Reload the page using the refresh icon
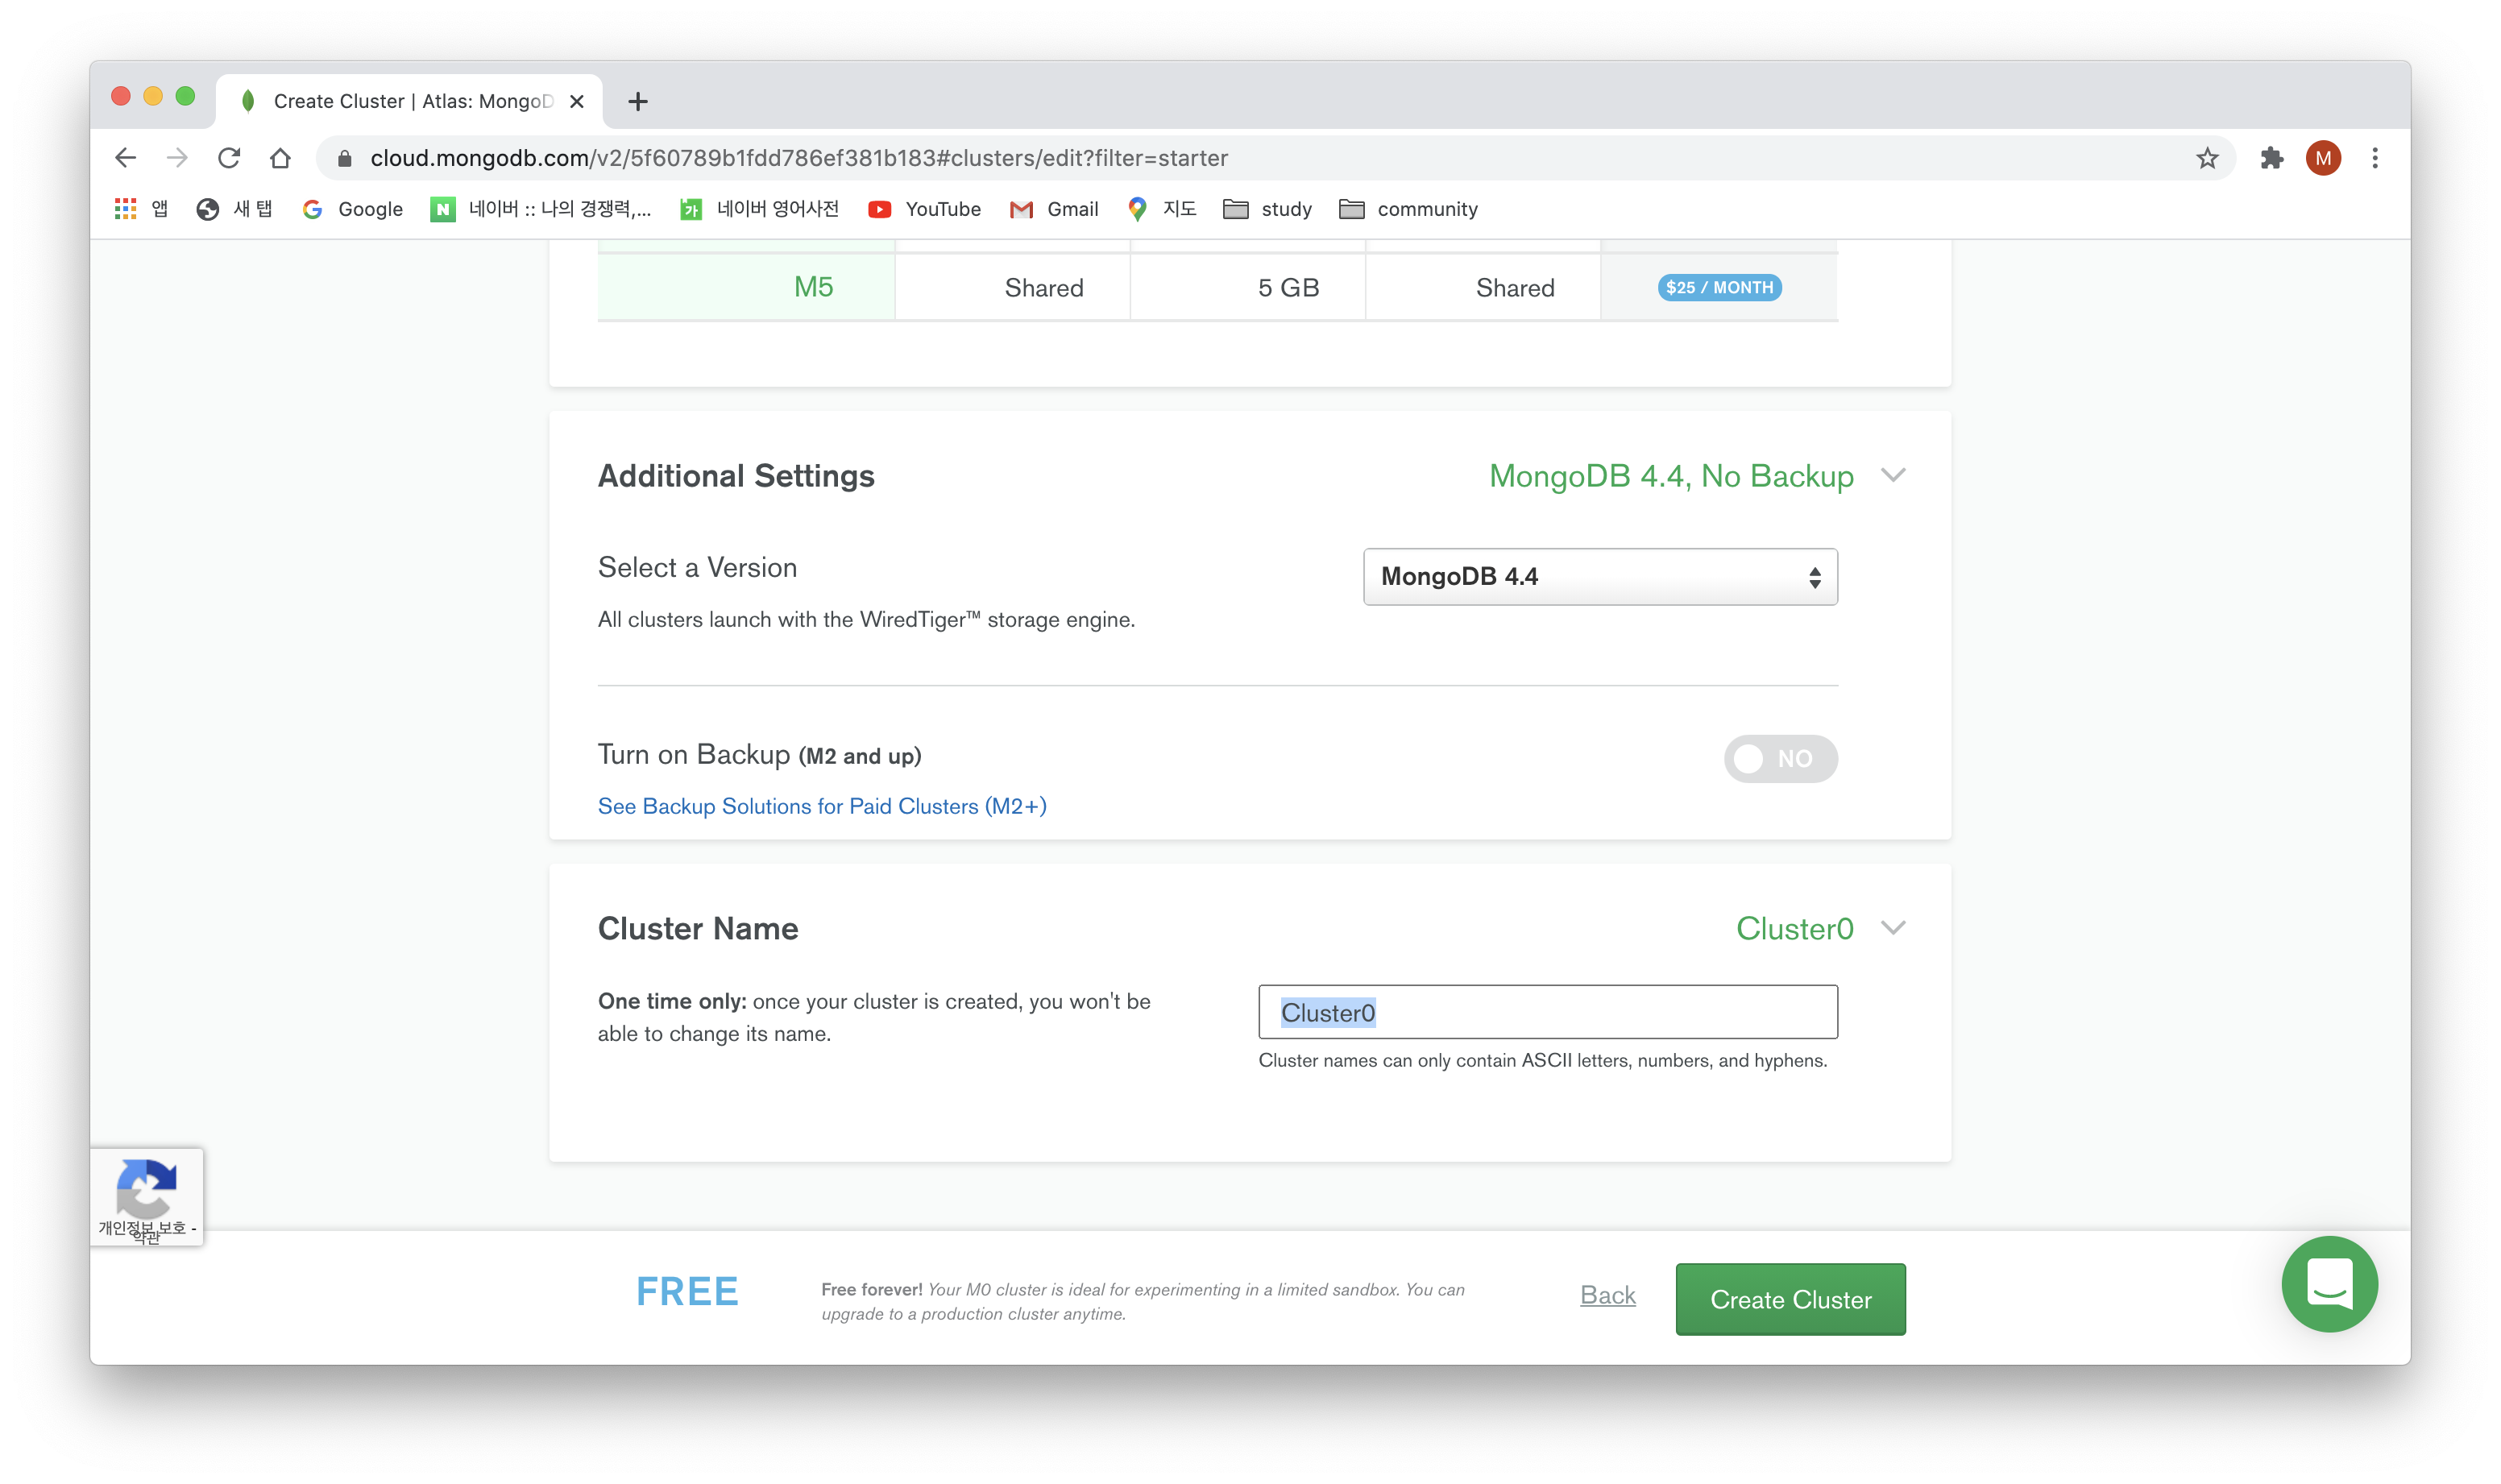 click(229, 158)
